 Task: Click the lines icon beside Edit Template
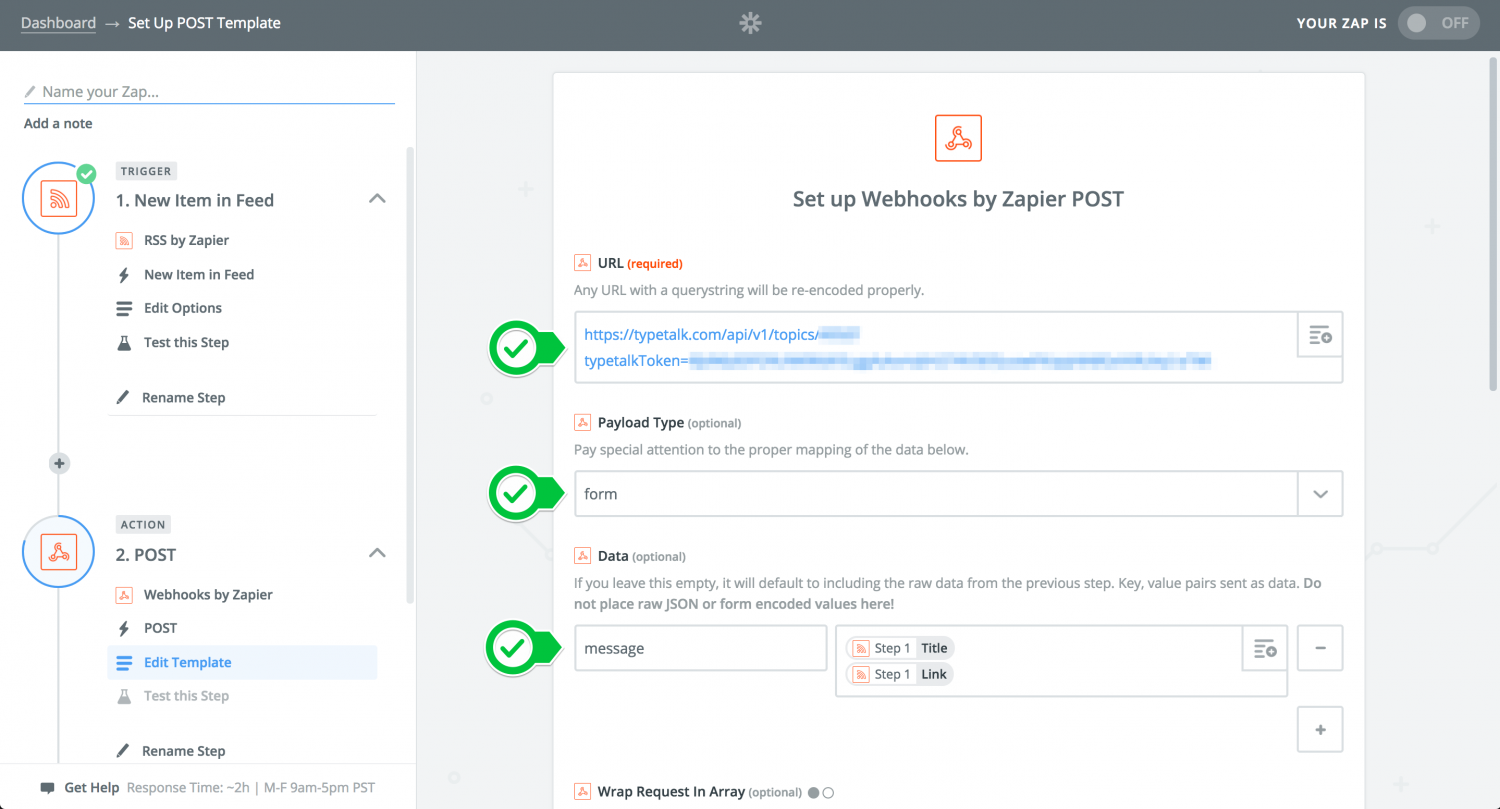[x=124, y=662]
